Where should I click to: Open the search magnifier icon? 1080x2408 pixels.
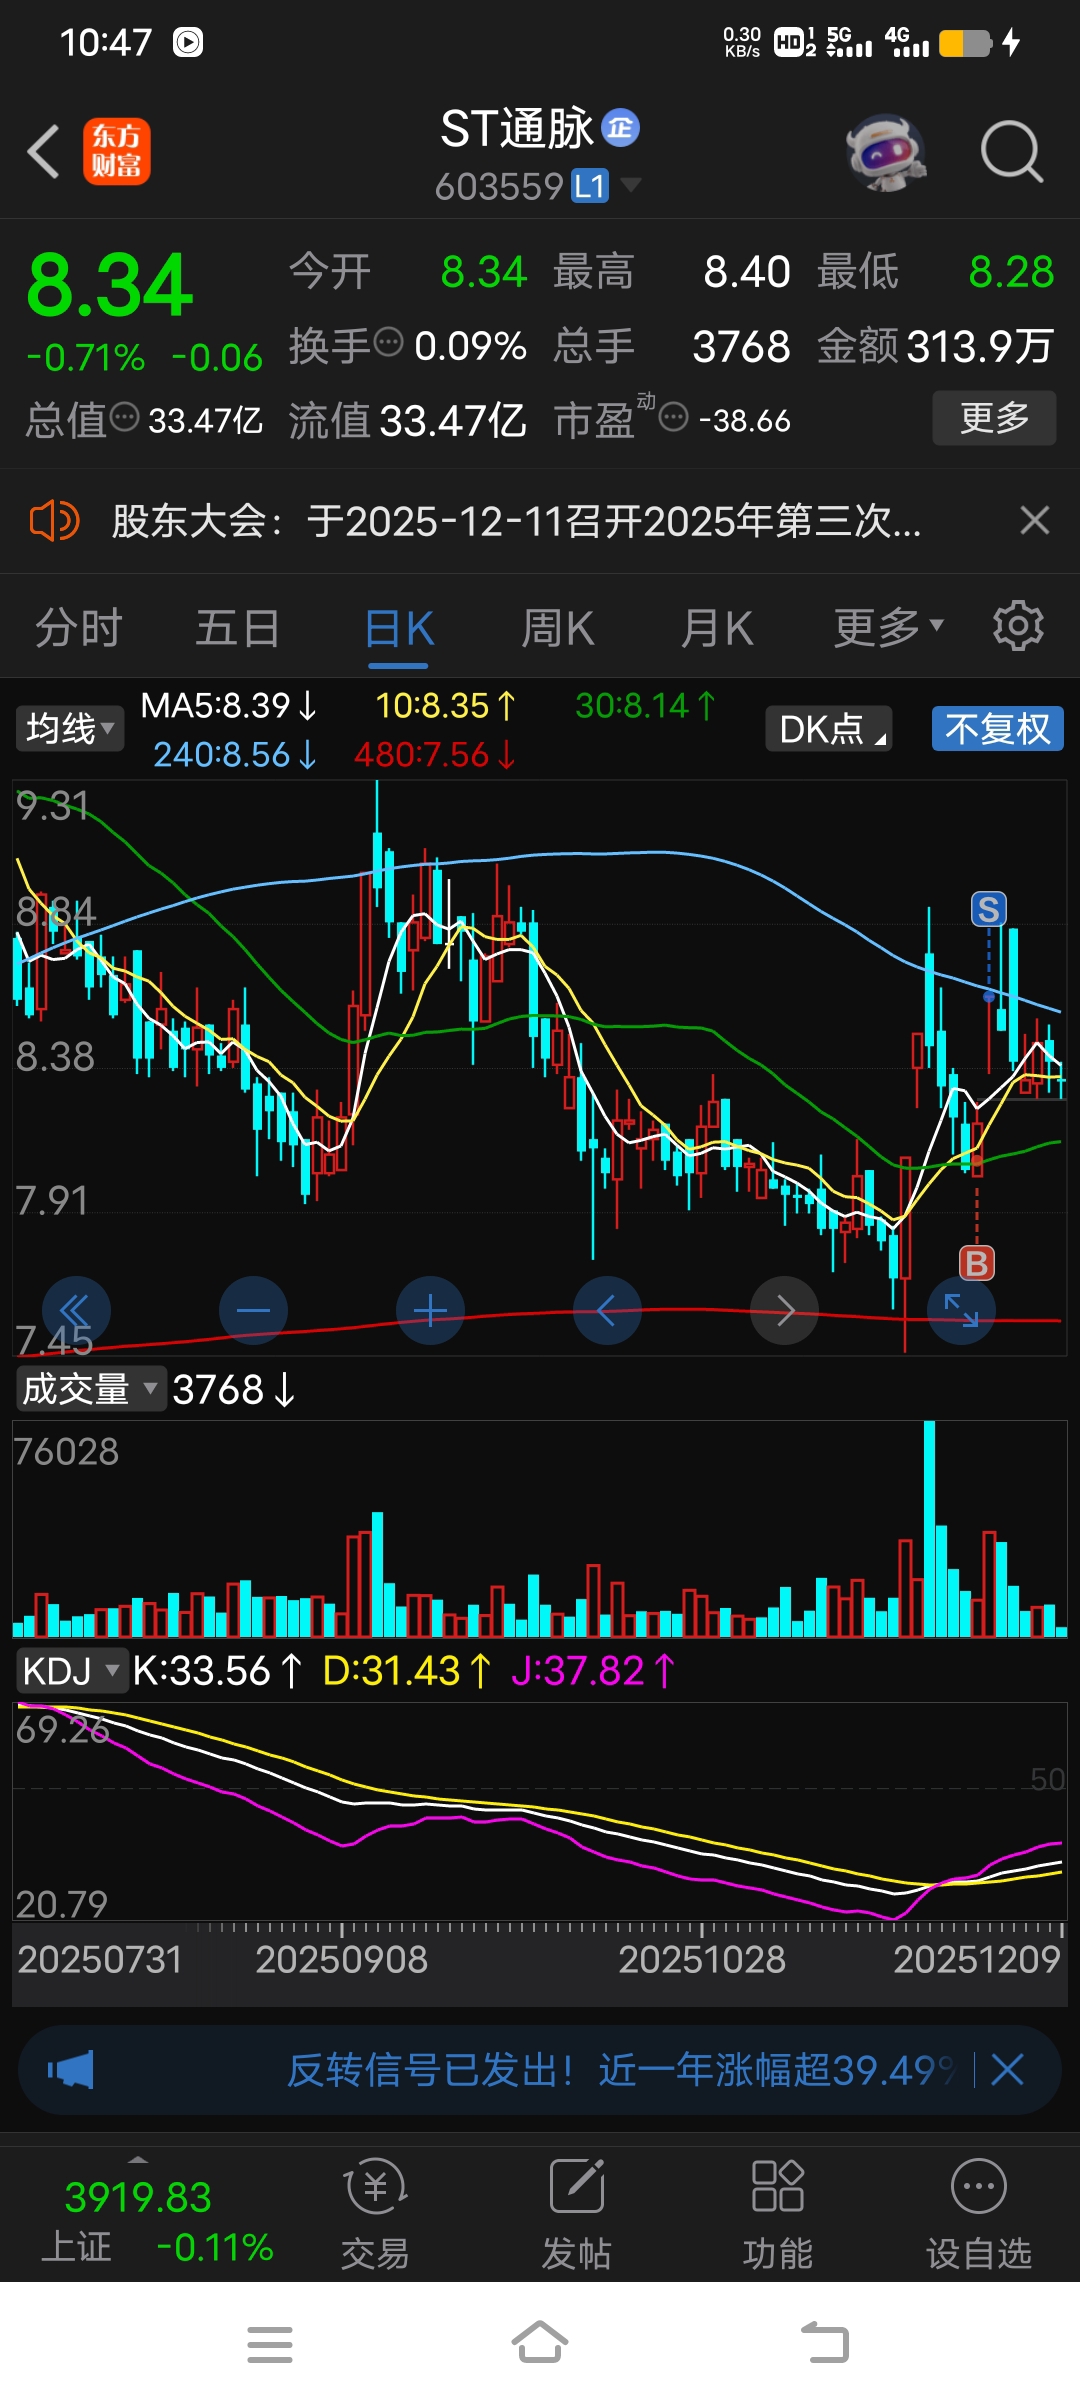click(x=1011, y=152)
